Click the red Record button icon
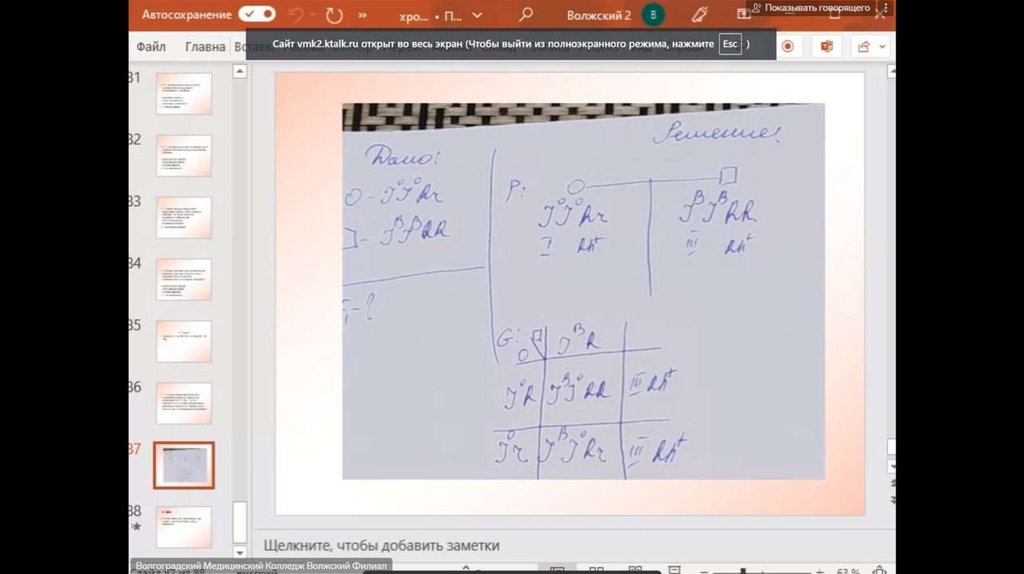 [x=788, y=46]
